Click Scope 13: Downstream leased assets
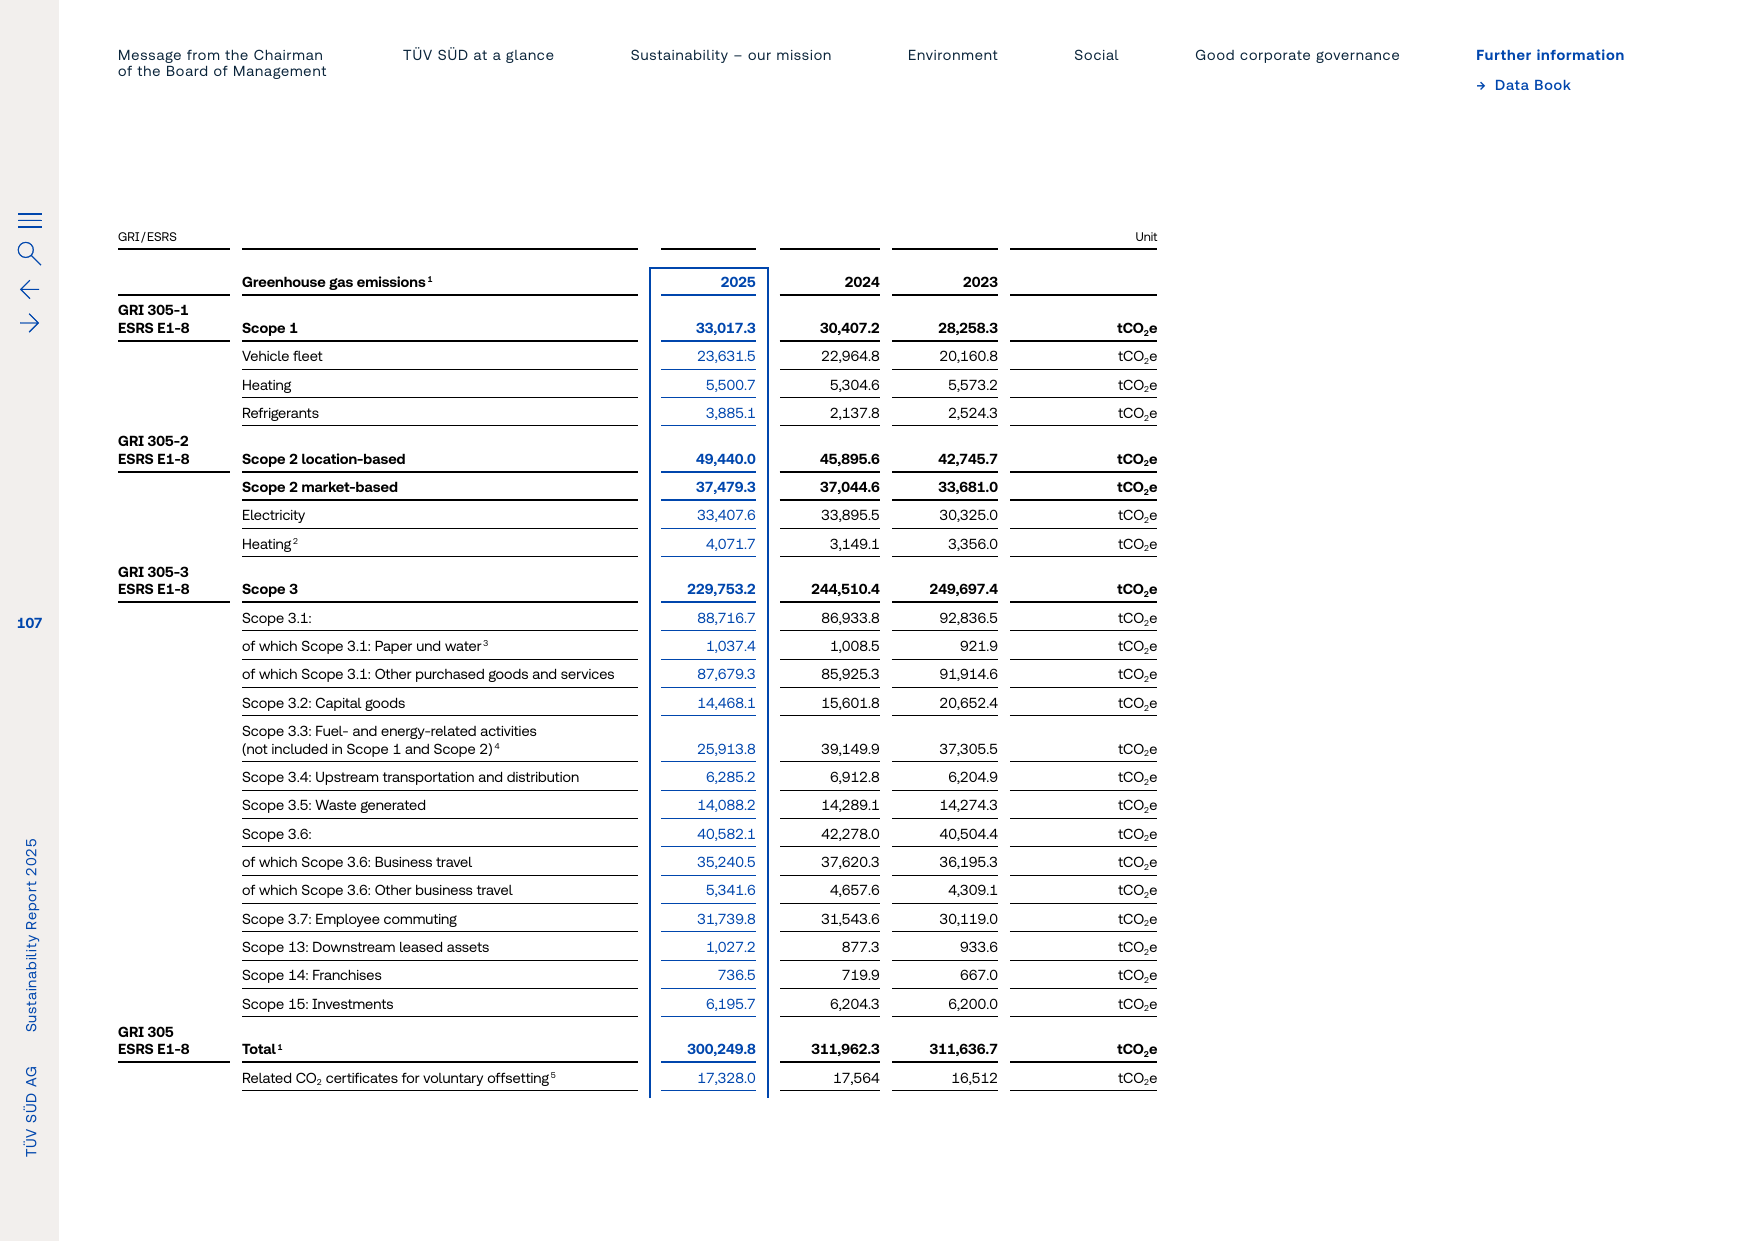Screen dimensions: 1754x1241 point(365,947)
